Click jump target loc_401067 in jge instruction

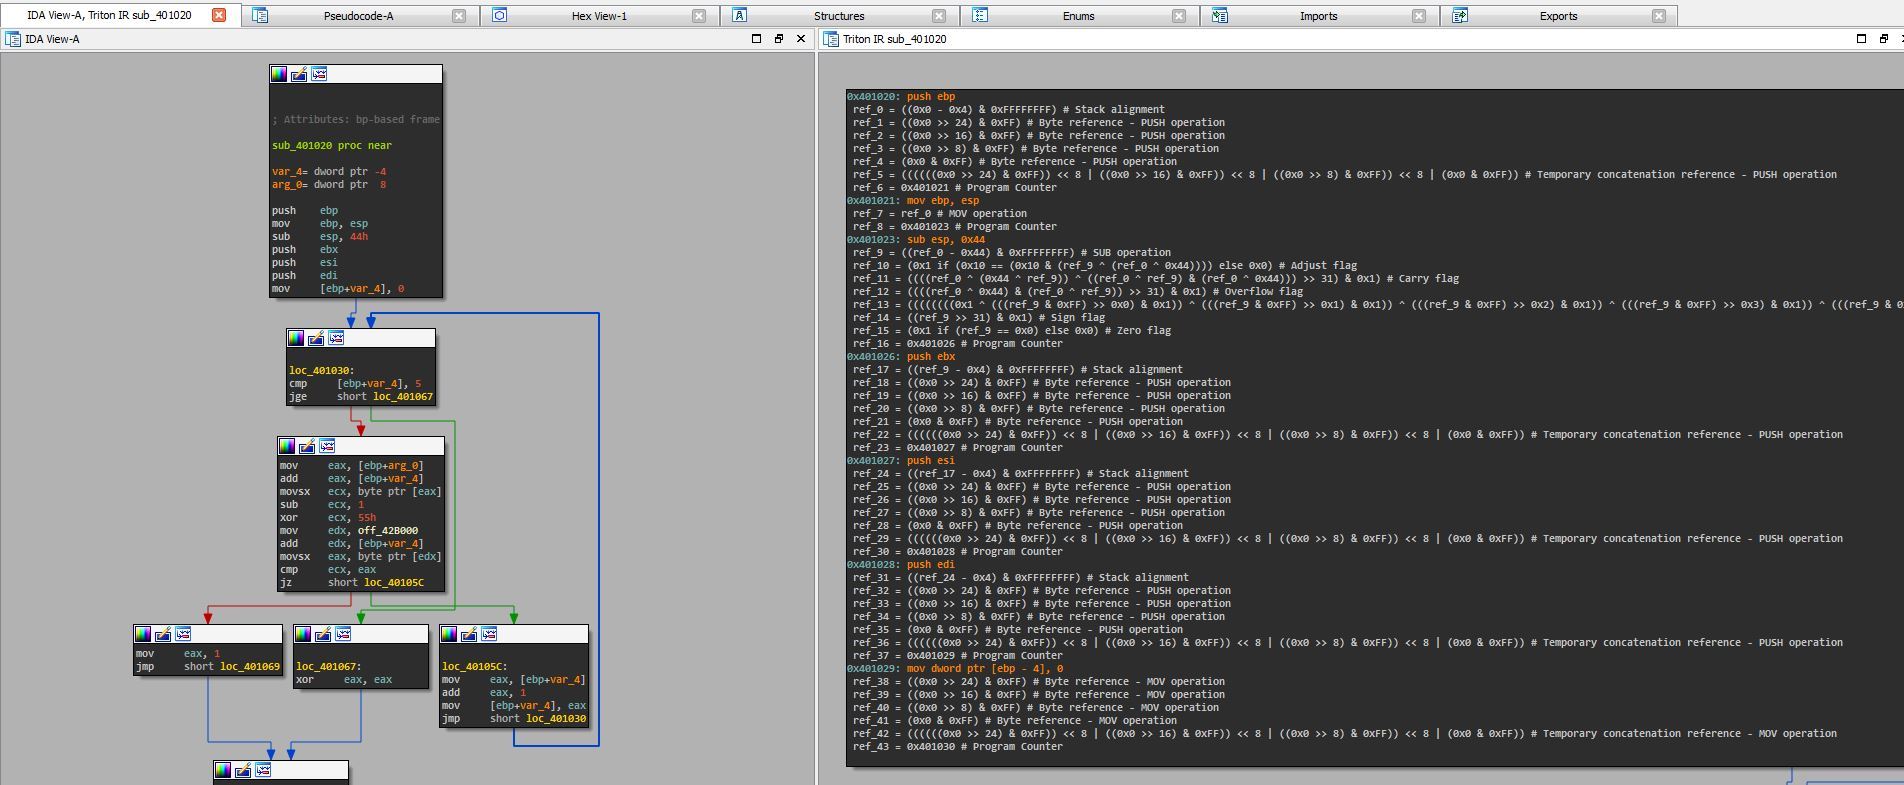(403, 397)
